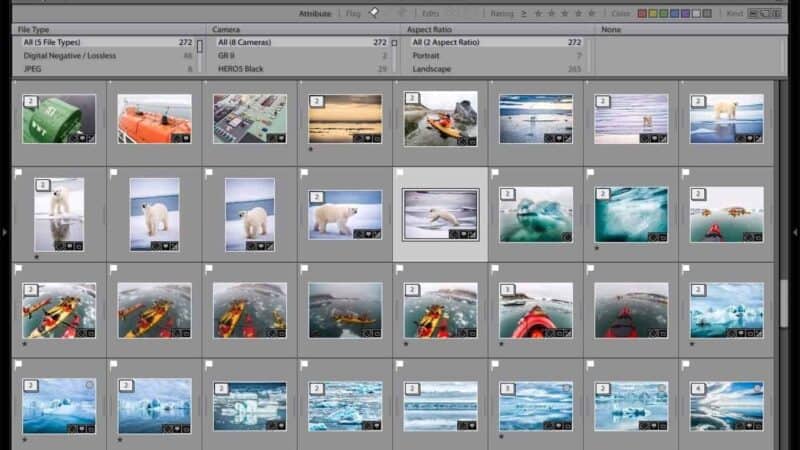Expand the stack badge on green barrel thumbnail

pyautogui.click(x=30, y=101)
